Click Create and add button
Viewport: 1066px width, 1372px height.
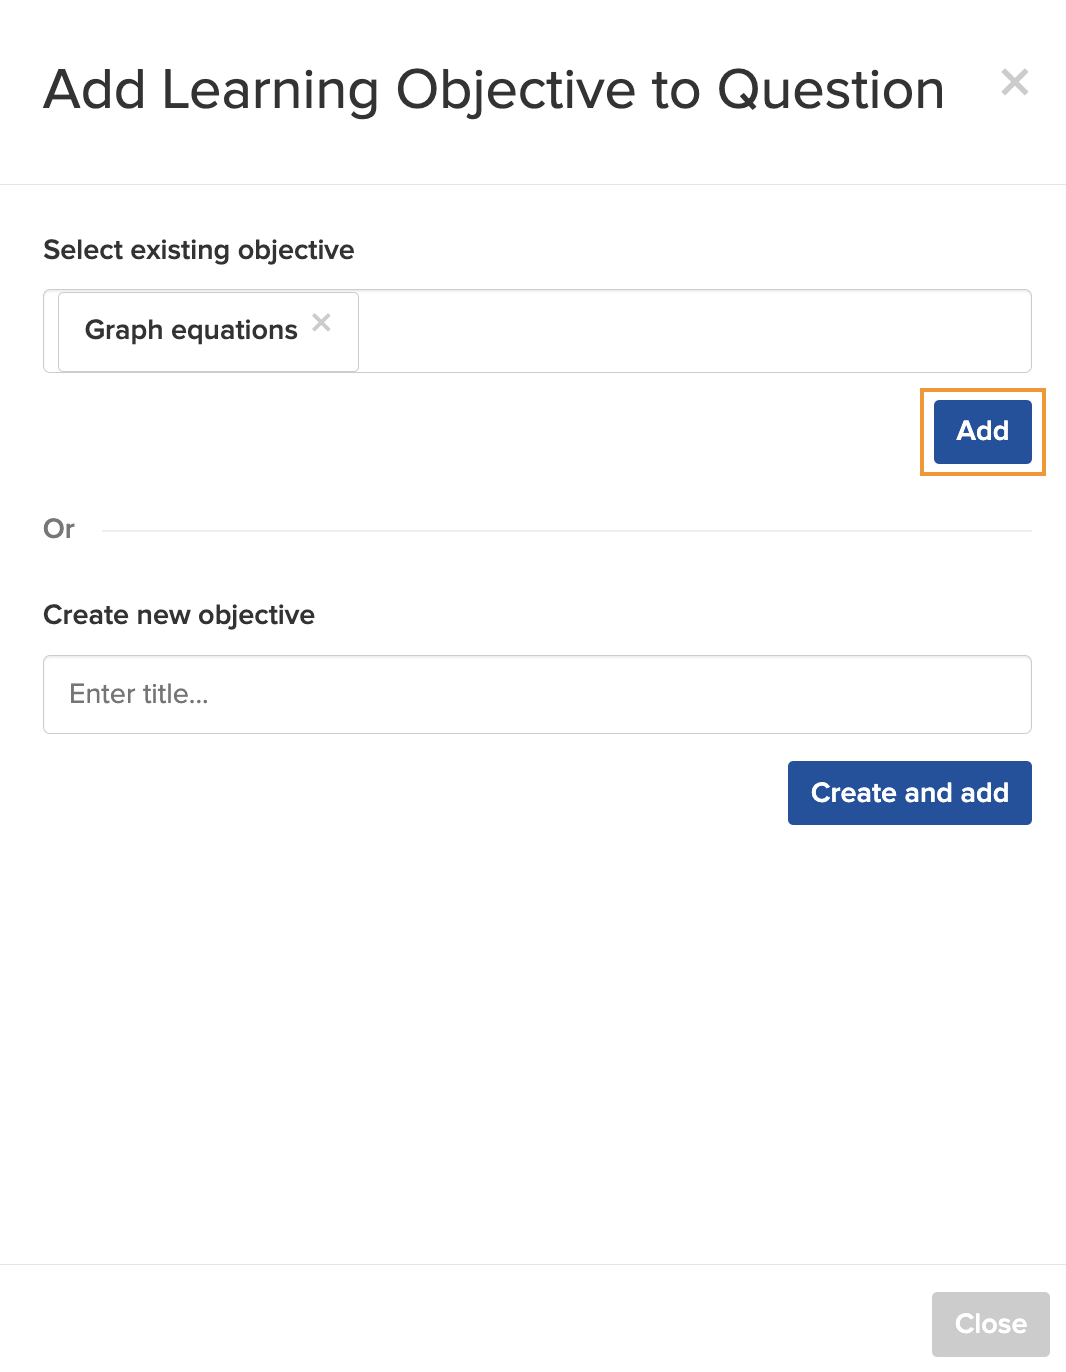click(909, 793)
